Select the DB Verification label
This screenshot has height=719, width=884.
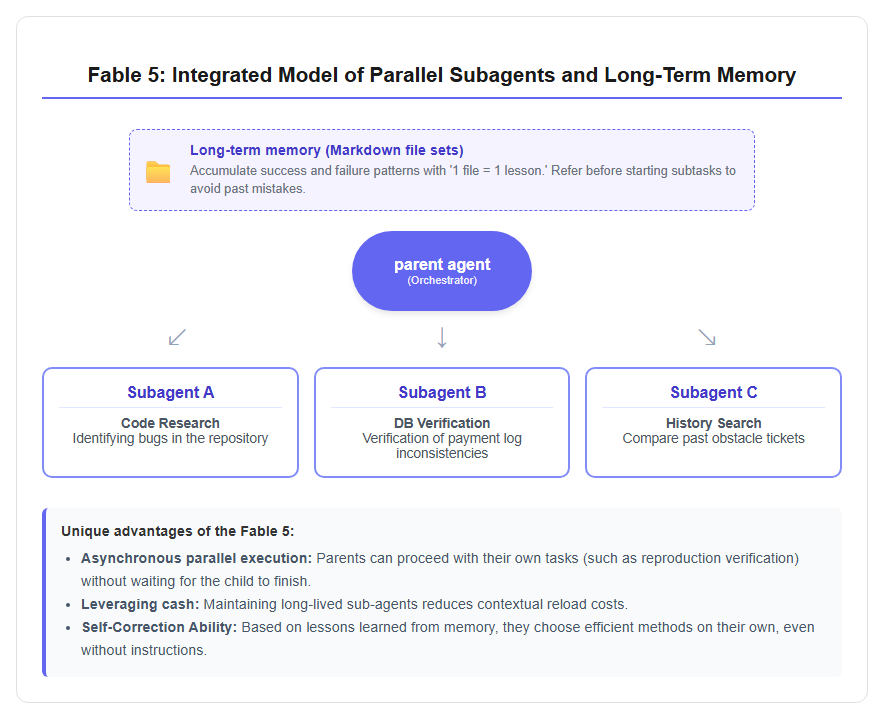pos(442,423)
